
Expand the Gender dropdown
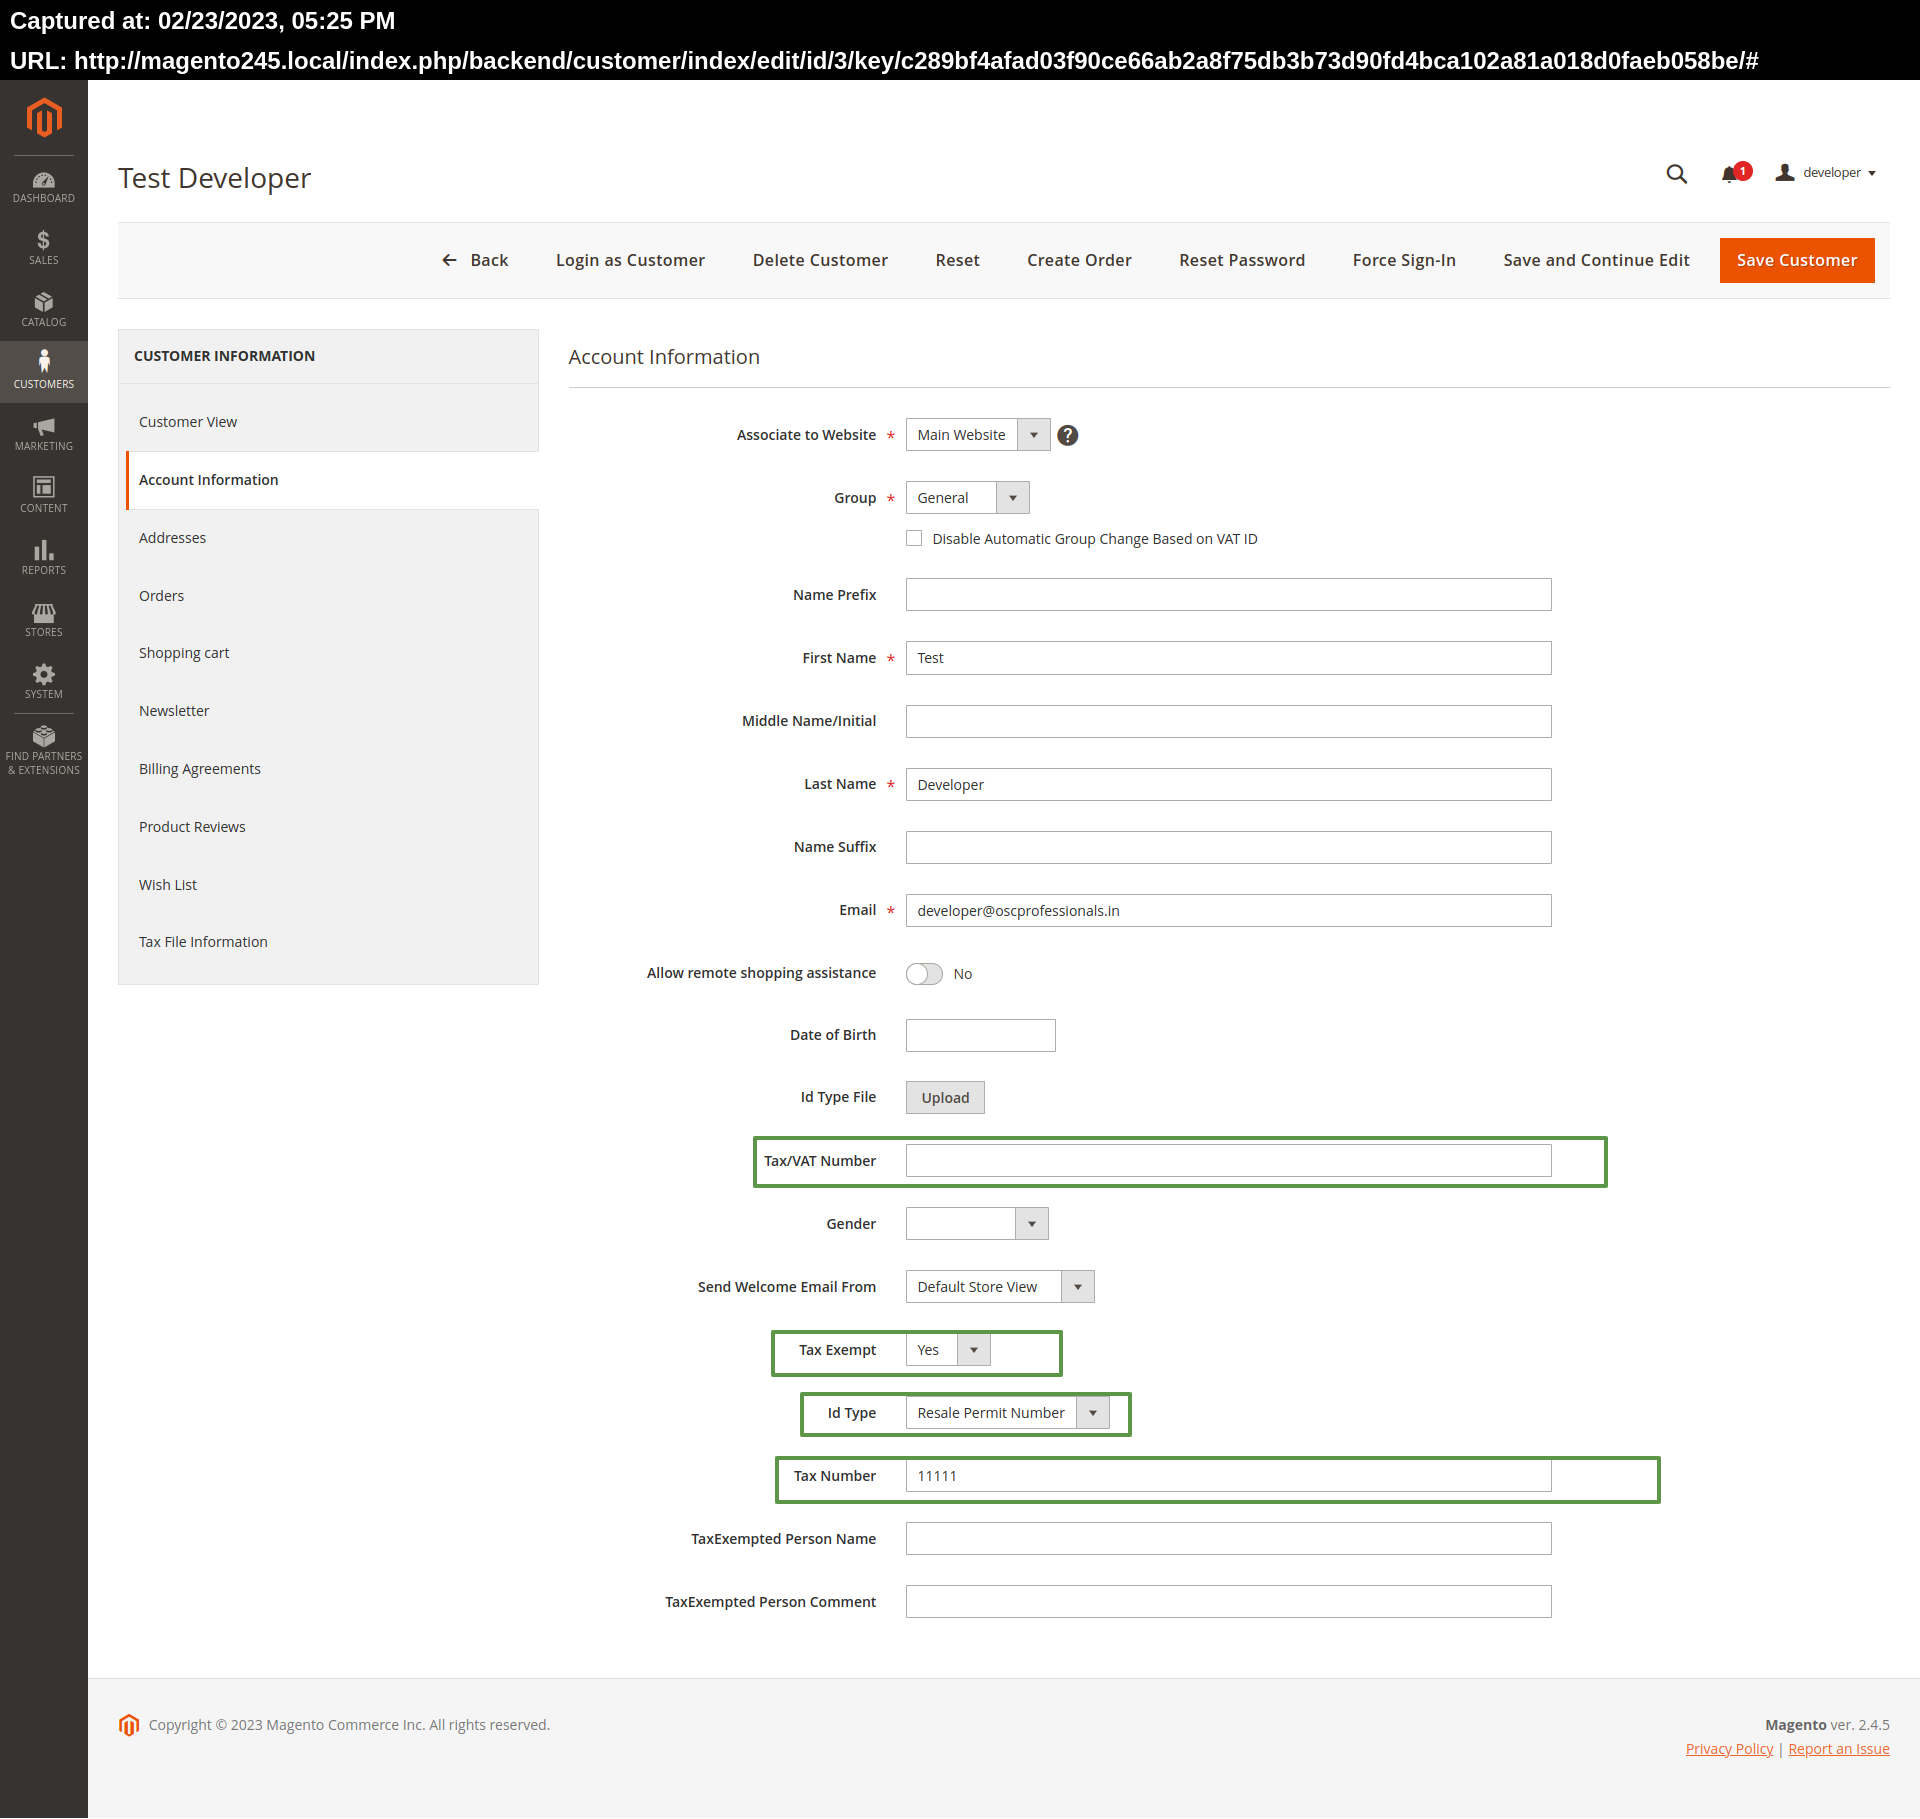pos(1030,1223)
